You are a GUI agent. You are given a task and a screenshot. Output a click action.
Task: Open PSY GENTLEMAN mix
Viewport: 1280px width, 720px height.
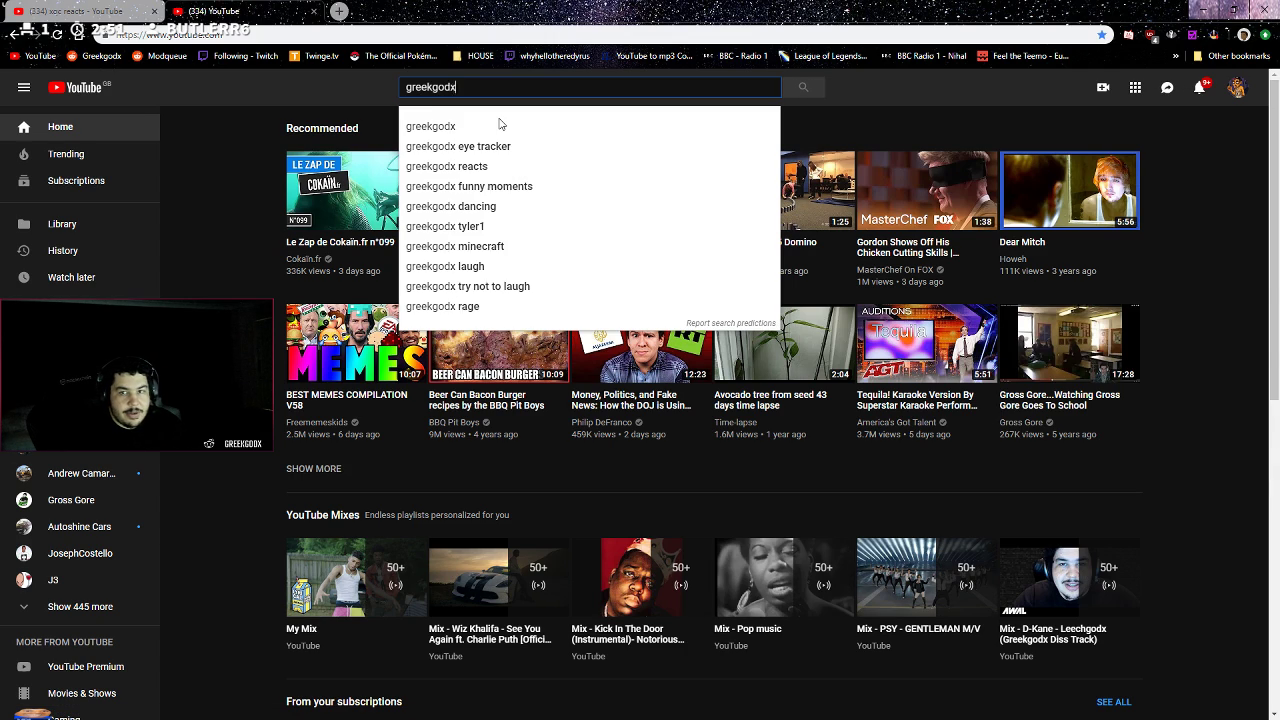click(x=926, y=577)
